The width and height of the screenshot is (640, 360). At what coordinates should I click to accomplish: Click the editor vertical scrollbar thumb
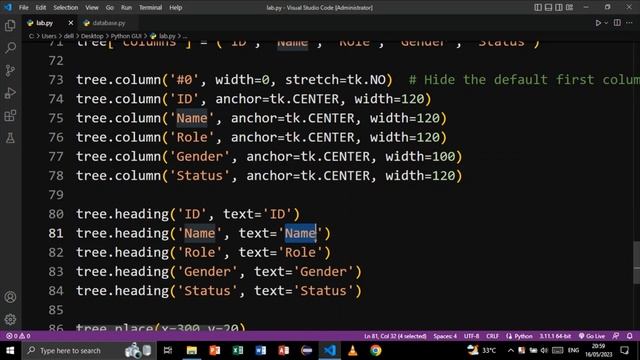(636, 263)
